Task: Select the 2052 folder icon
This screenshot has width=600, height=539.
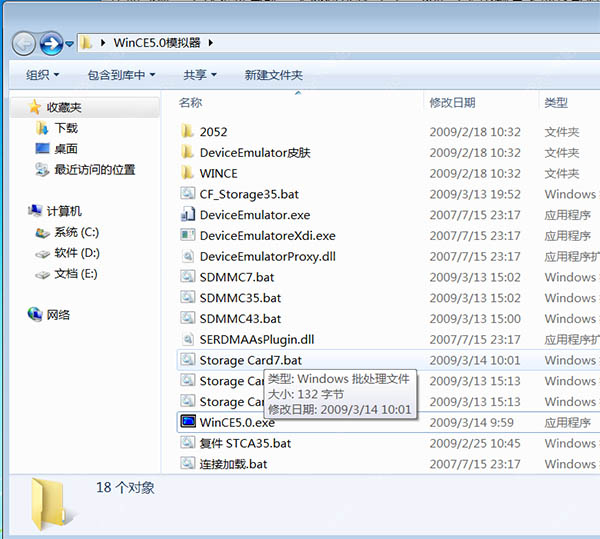Action: coord(187,131)
